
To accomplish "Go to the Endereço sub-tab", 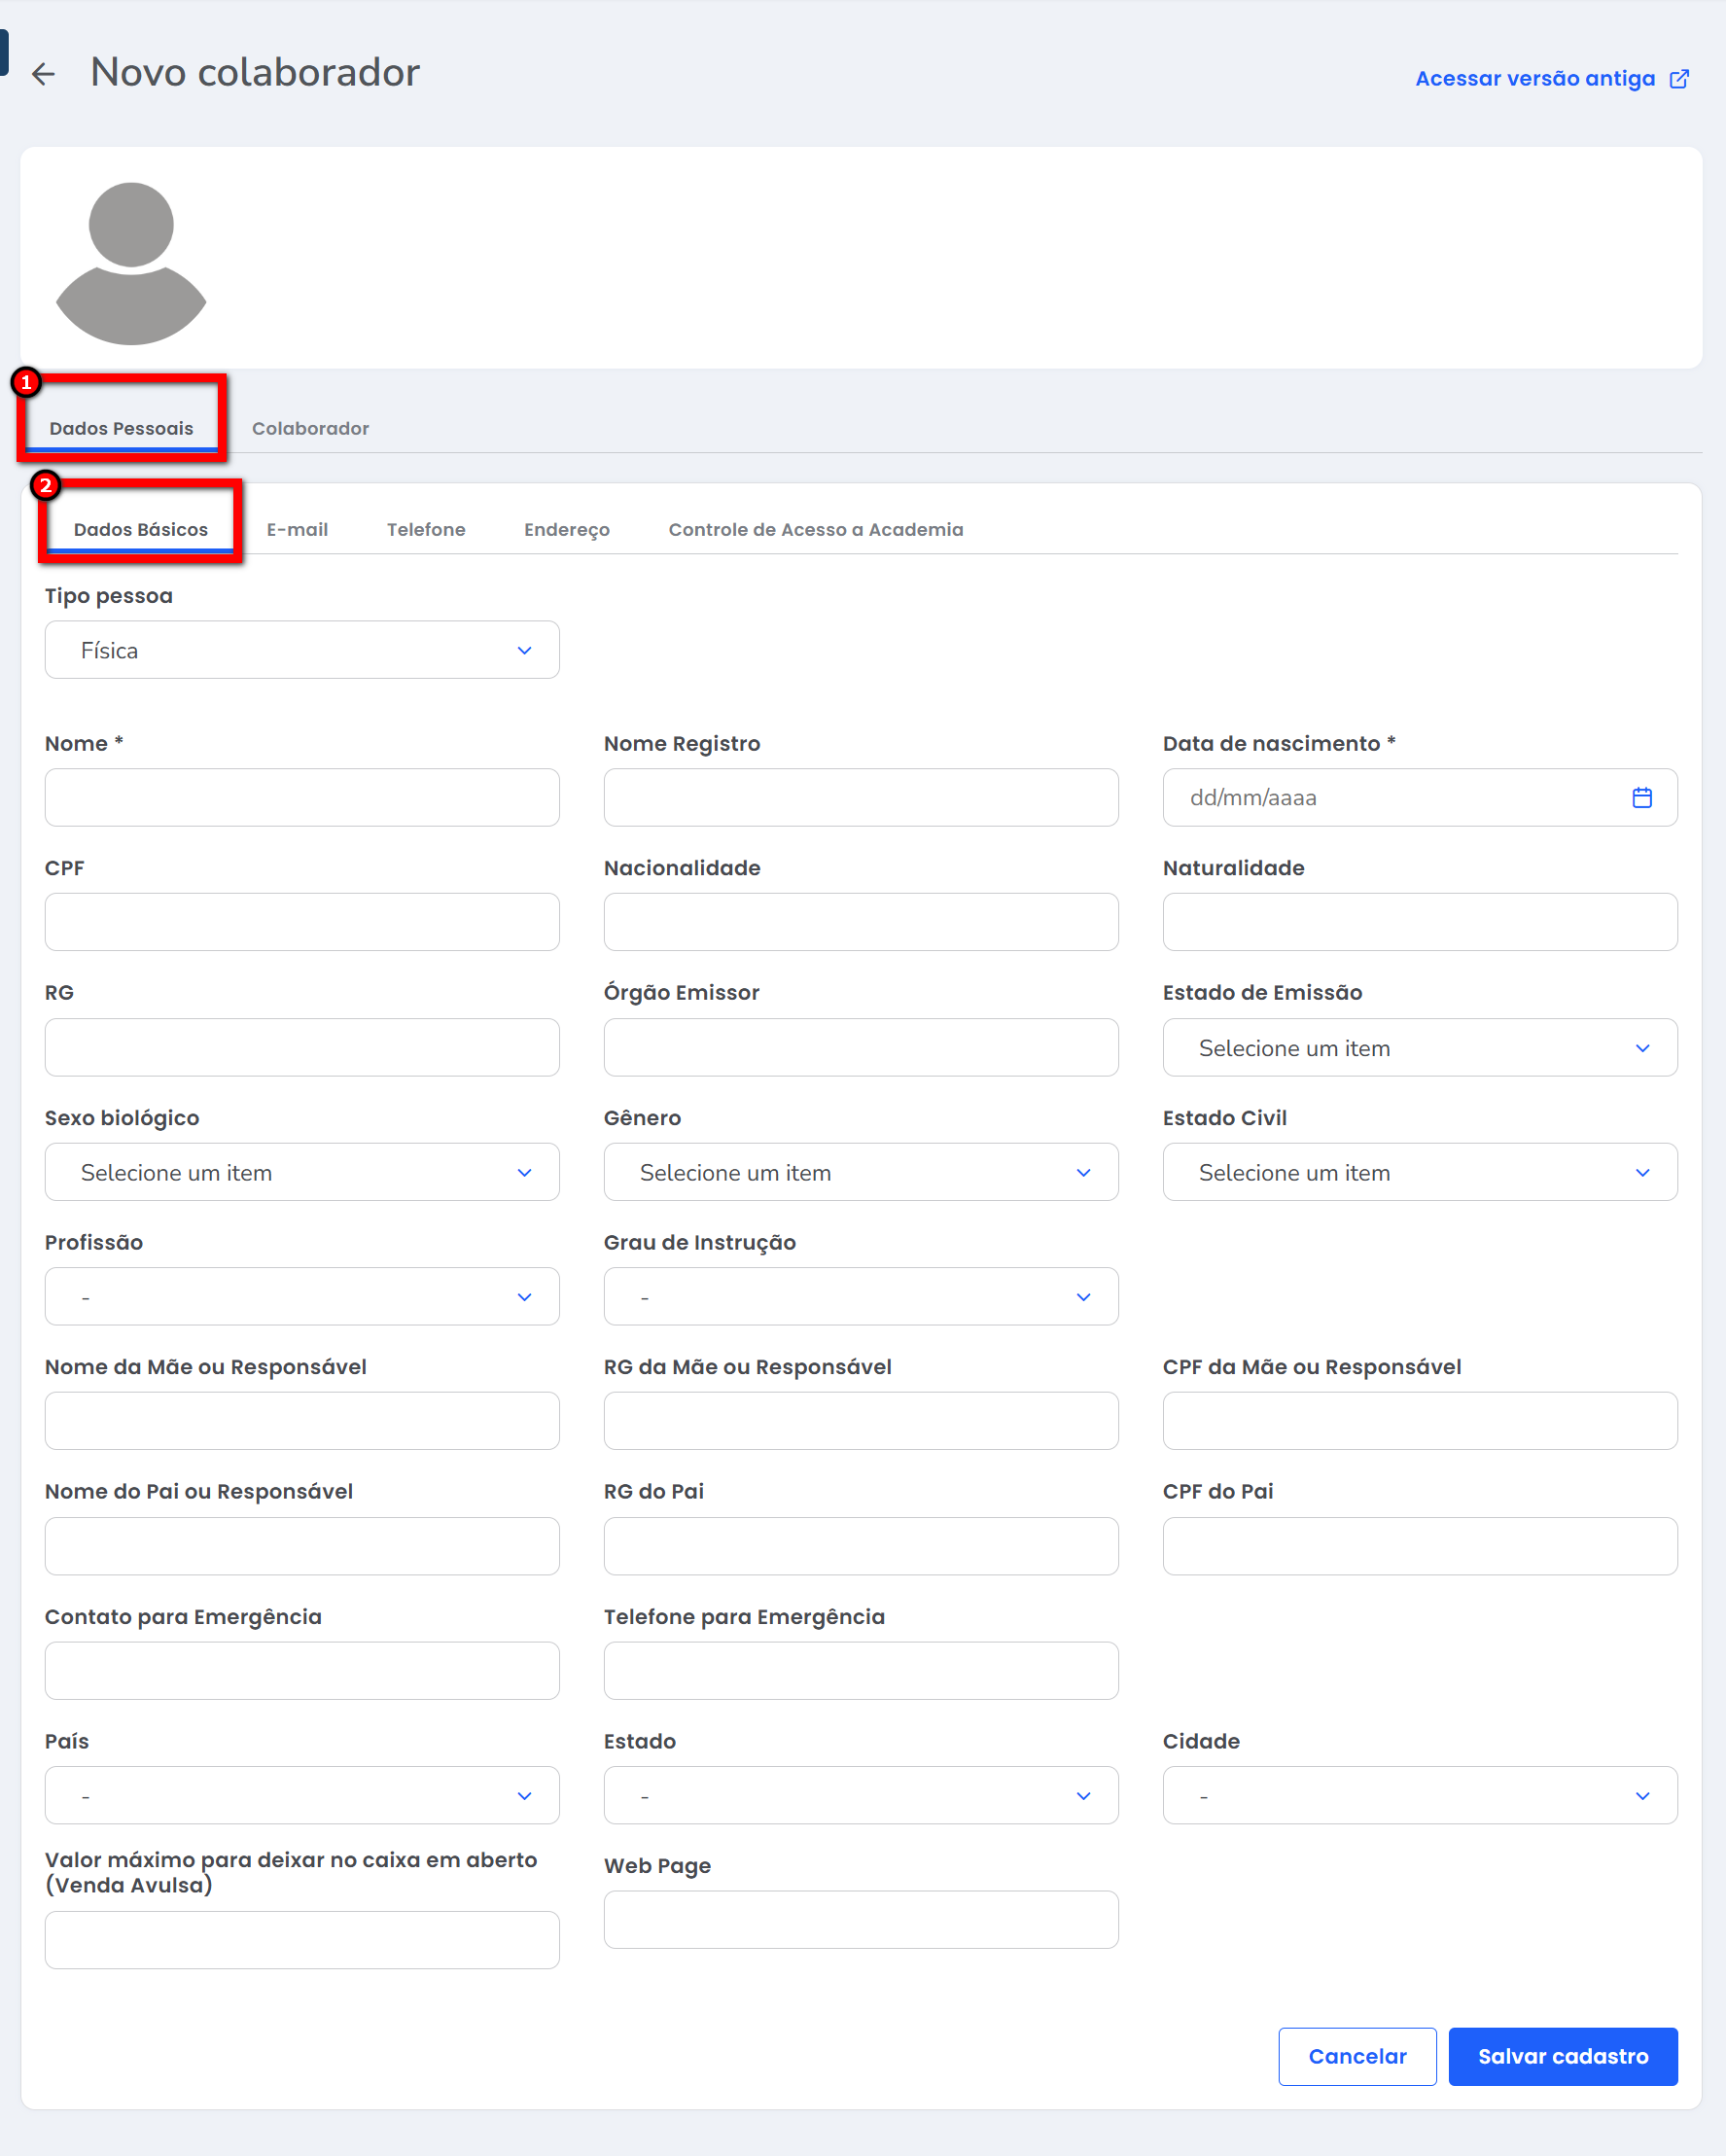I will (566, 529).
